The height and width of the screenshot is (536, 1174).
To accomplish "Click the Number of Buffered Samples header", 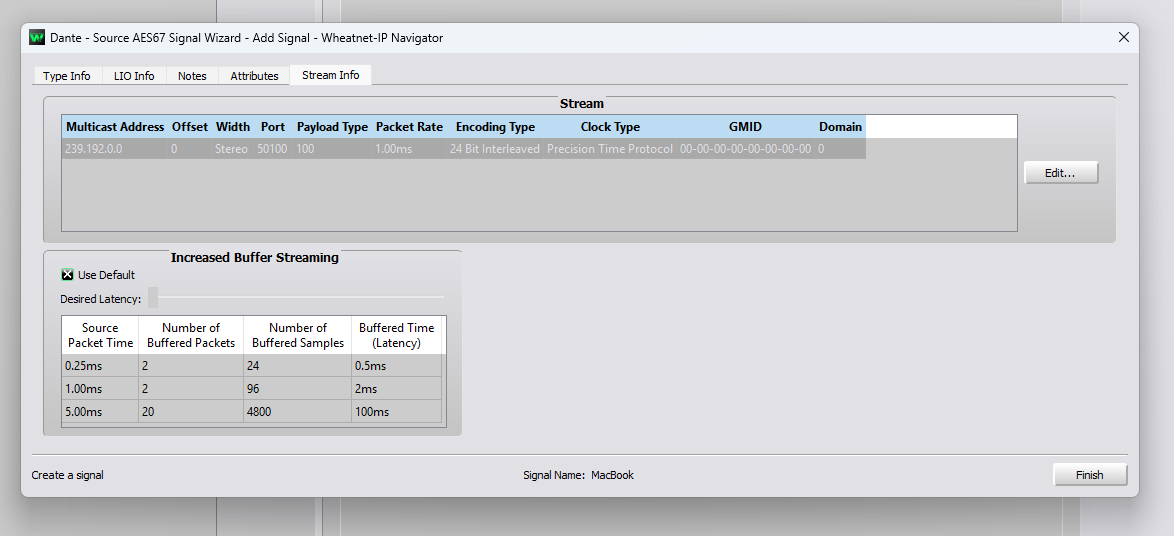I will pos(297,335).
